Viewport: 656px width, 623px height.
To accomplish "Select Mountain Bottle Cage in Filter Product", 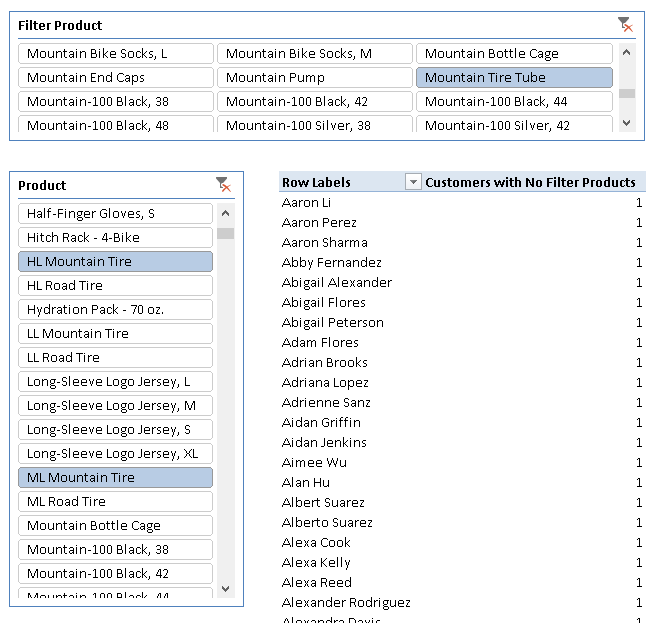I will coord(514,54).
